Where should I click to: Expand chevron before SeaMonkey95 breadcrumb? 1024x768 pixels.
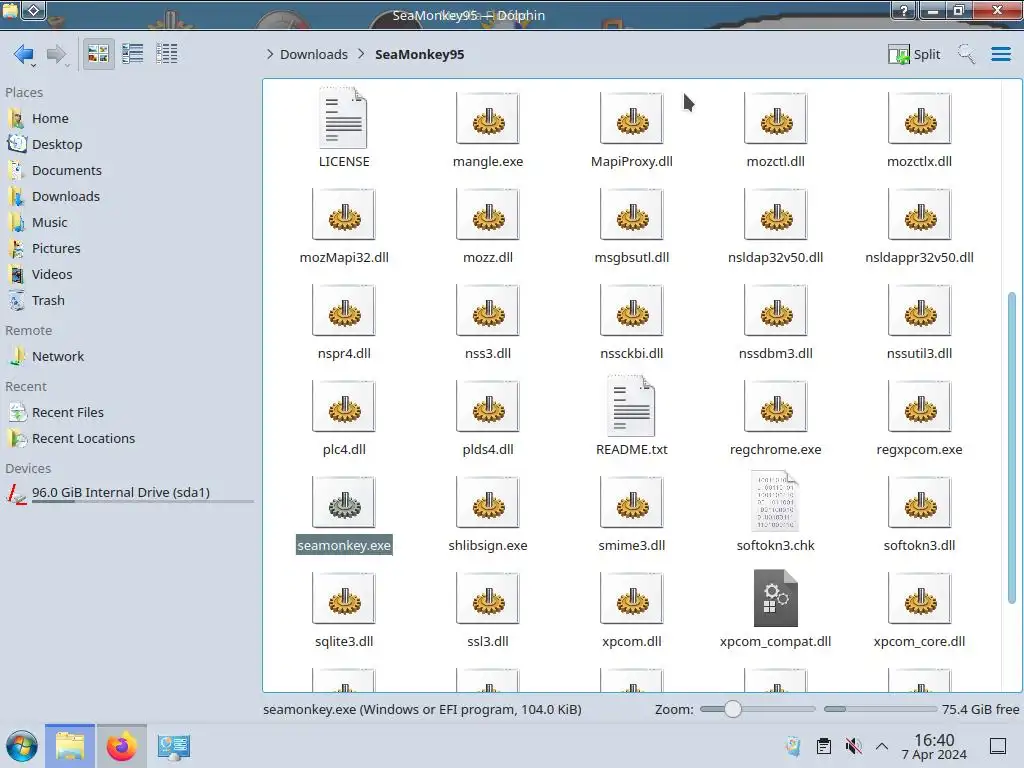361,54
